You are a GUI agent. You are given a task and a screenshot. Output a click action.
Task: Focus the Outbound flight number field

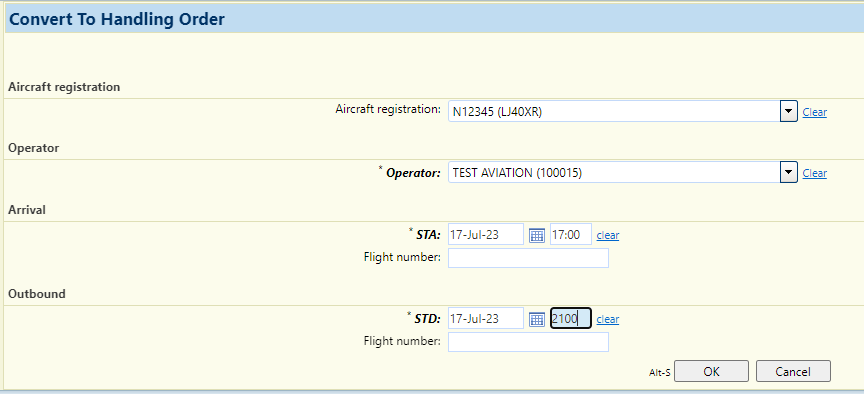click(528, 341)
